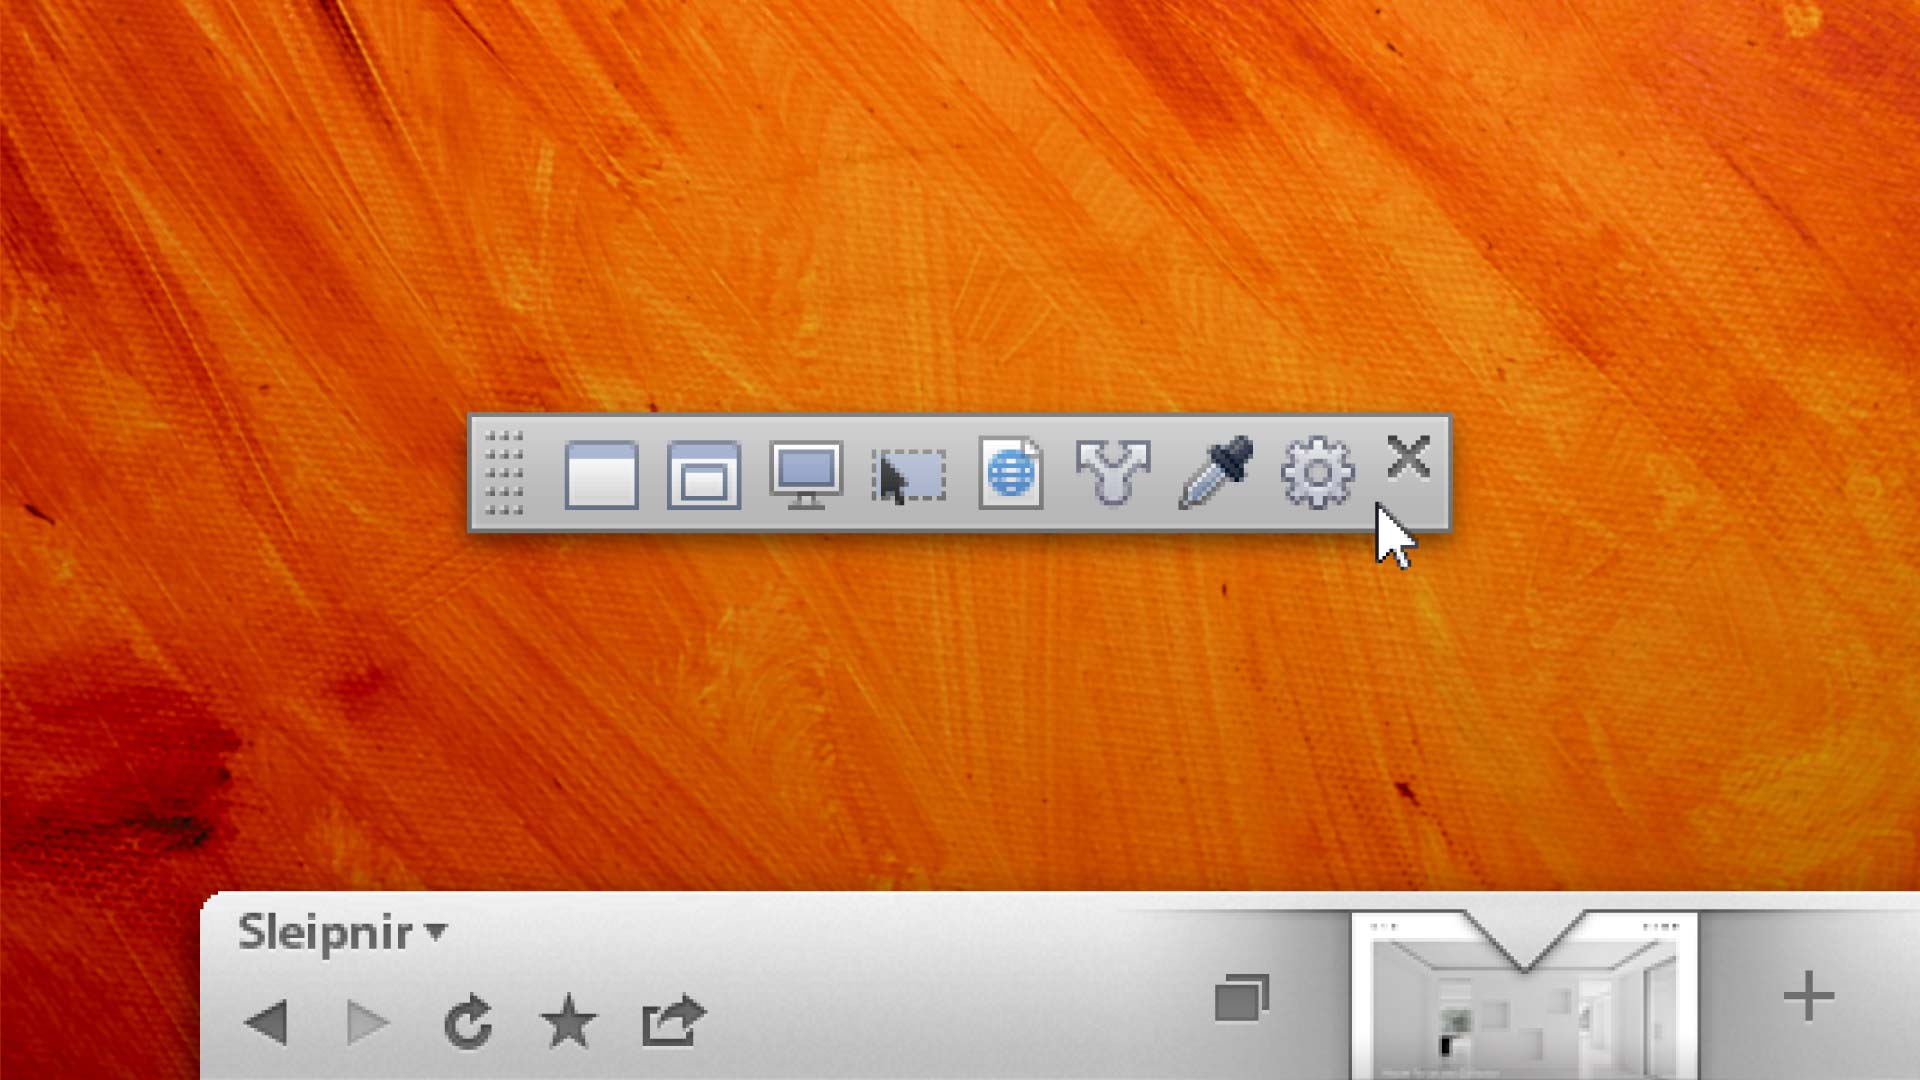Click the dotted grip handle on toolbar
1920x1080 pixels.
click(504, 473)
